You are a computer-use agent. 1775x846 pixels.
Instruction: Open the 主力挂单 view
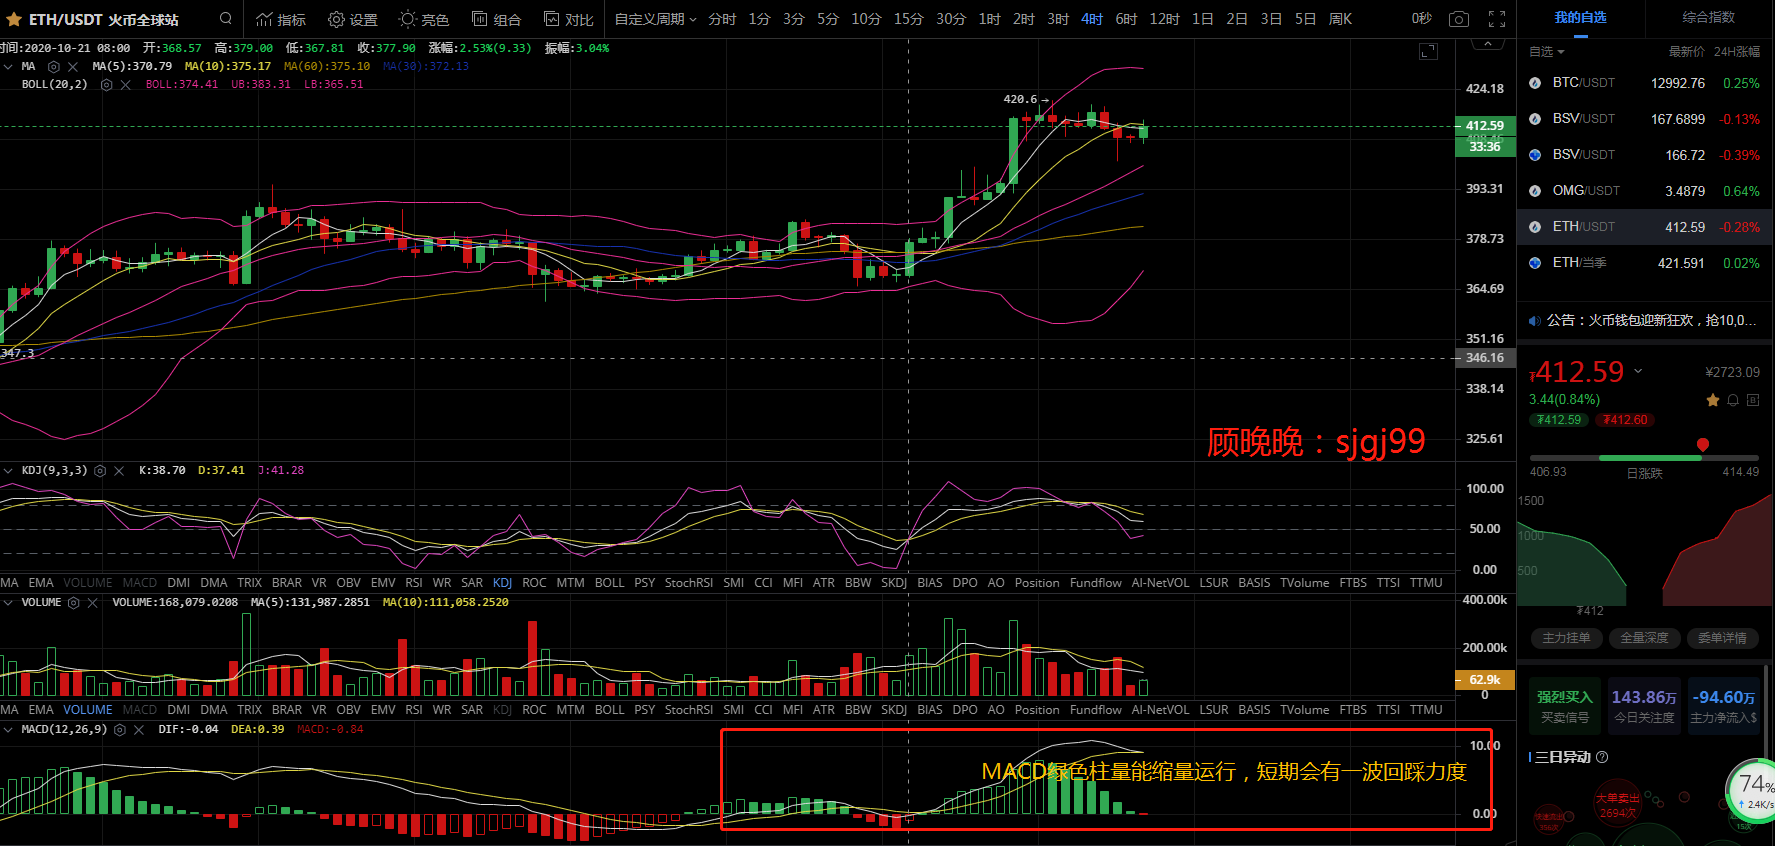click(1566, 638)
